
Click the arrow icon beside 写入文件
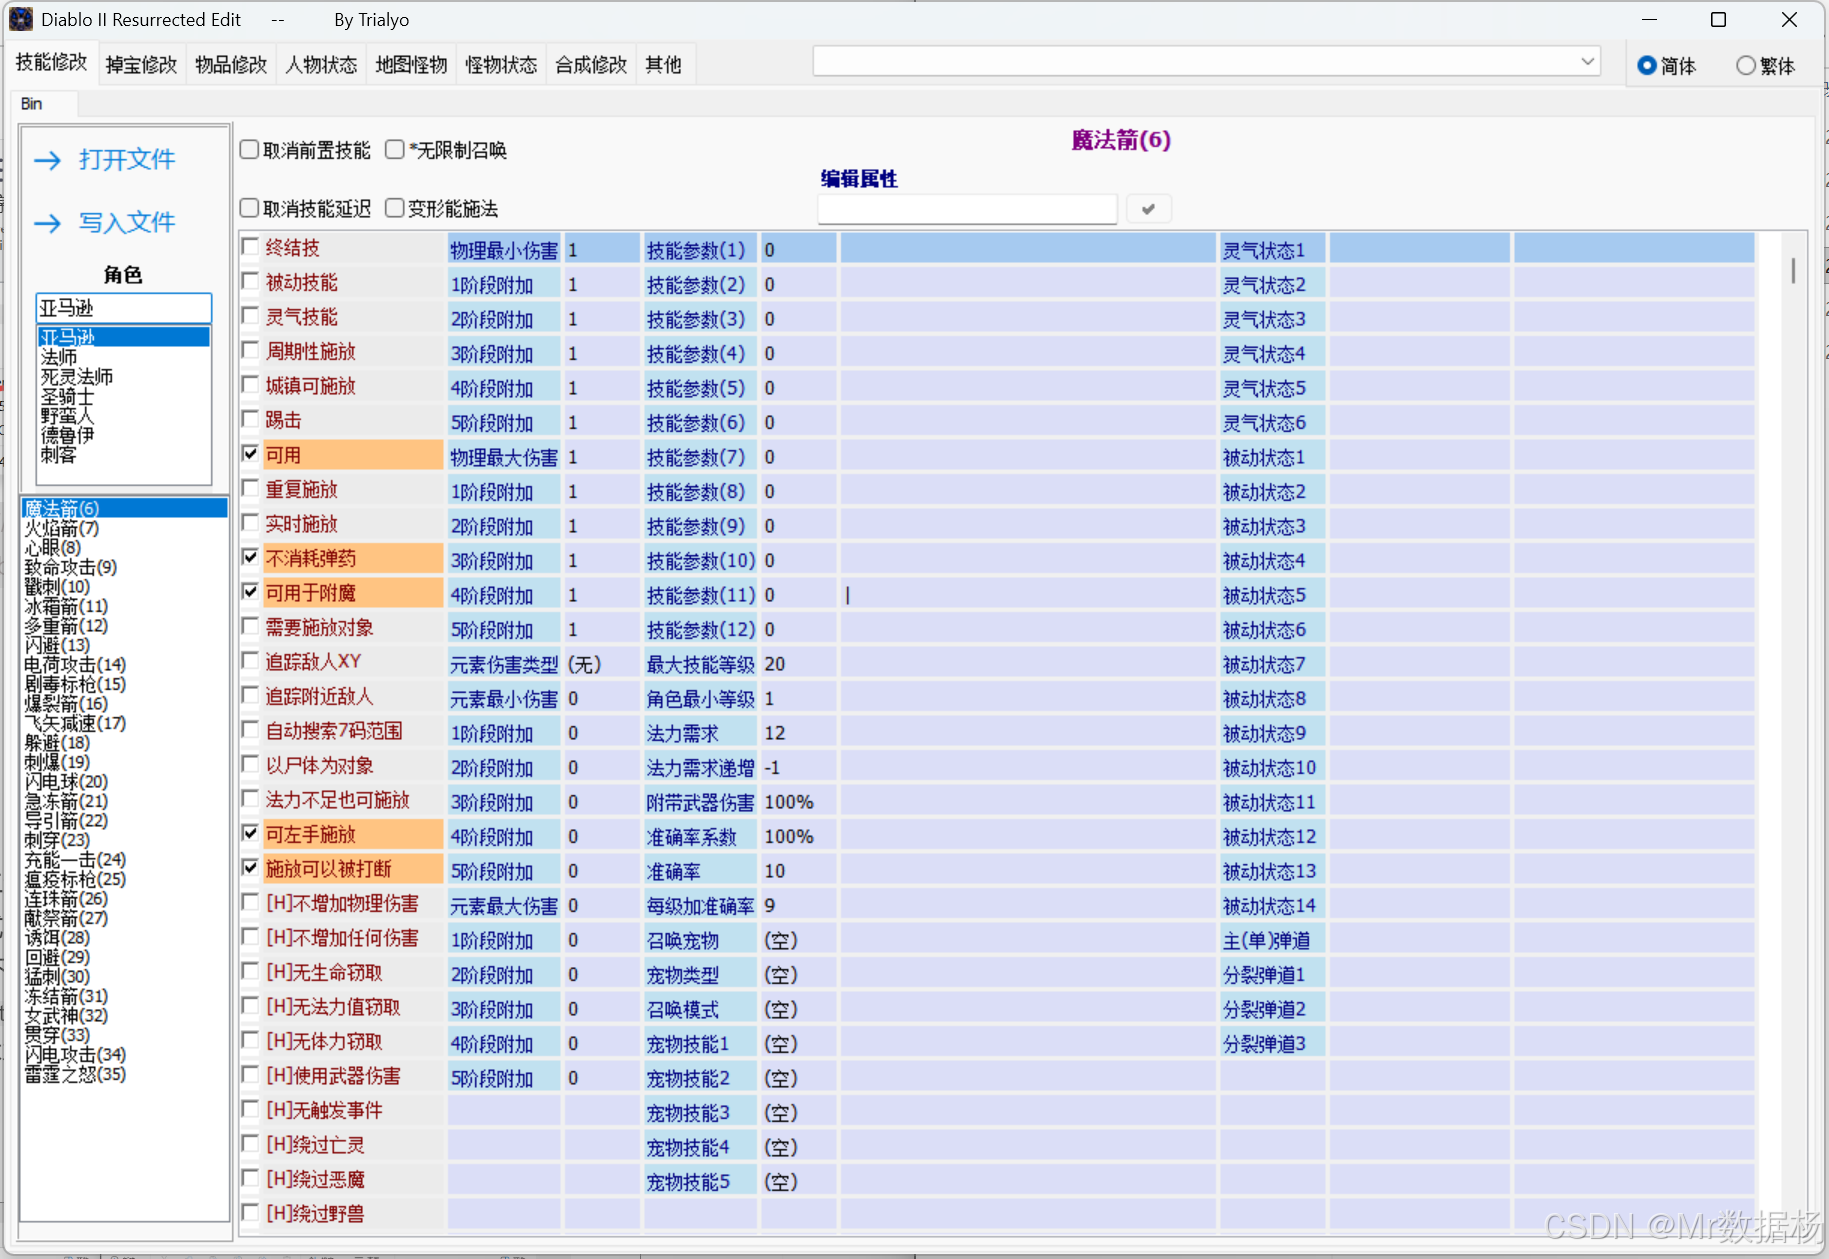pyautogui.click(x=48, y=223)
